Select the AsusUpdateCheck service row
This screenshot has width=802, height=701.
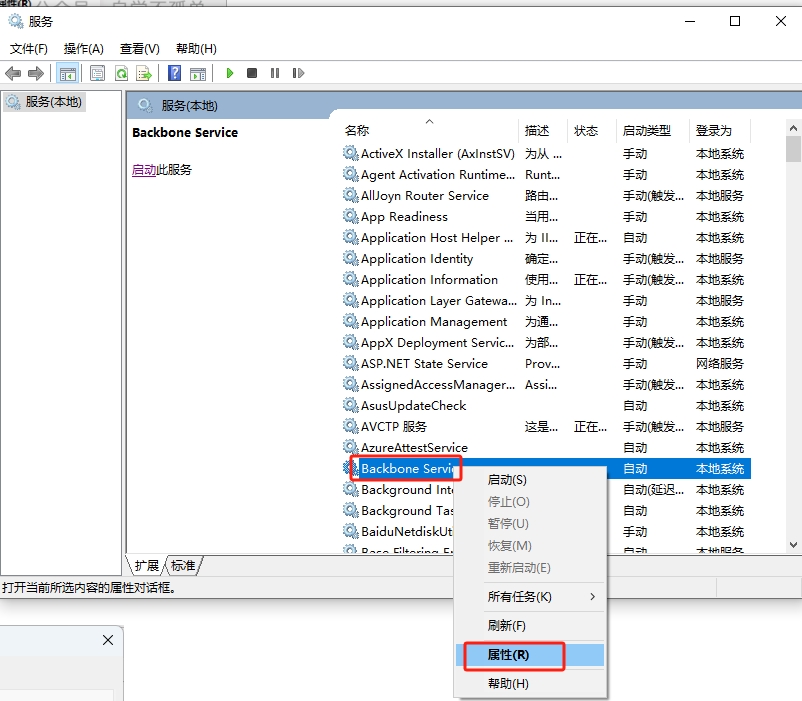pyautogui.click(x=413, y=406)
